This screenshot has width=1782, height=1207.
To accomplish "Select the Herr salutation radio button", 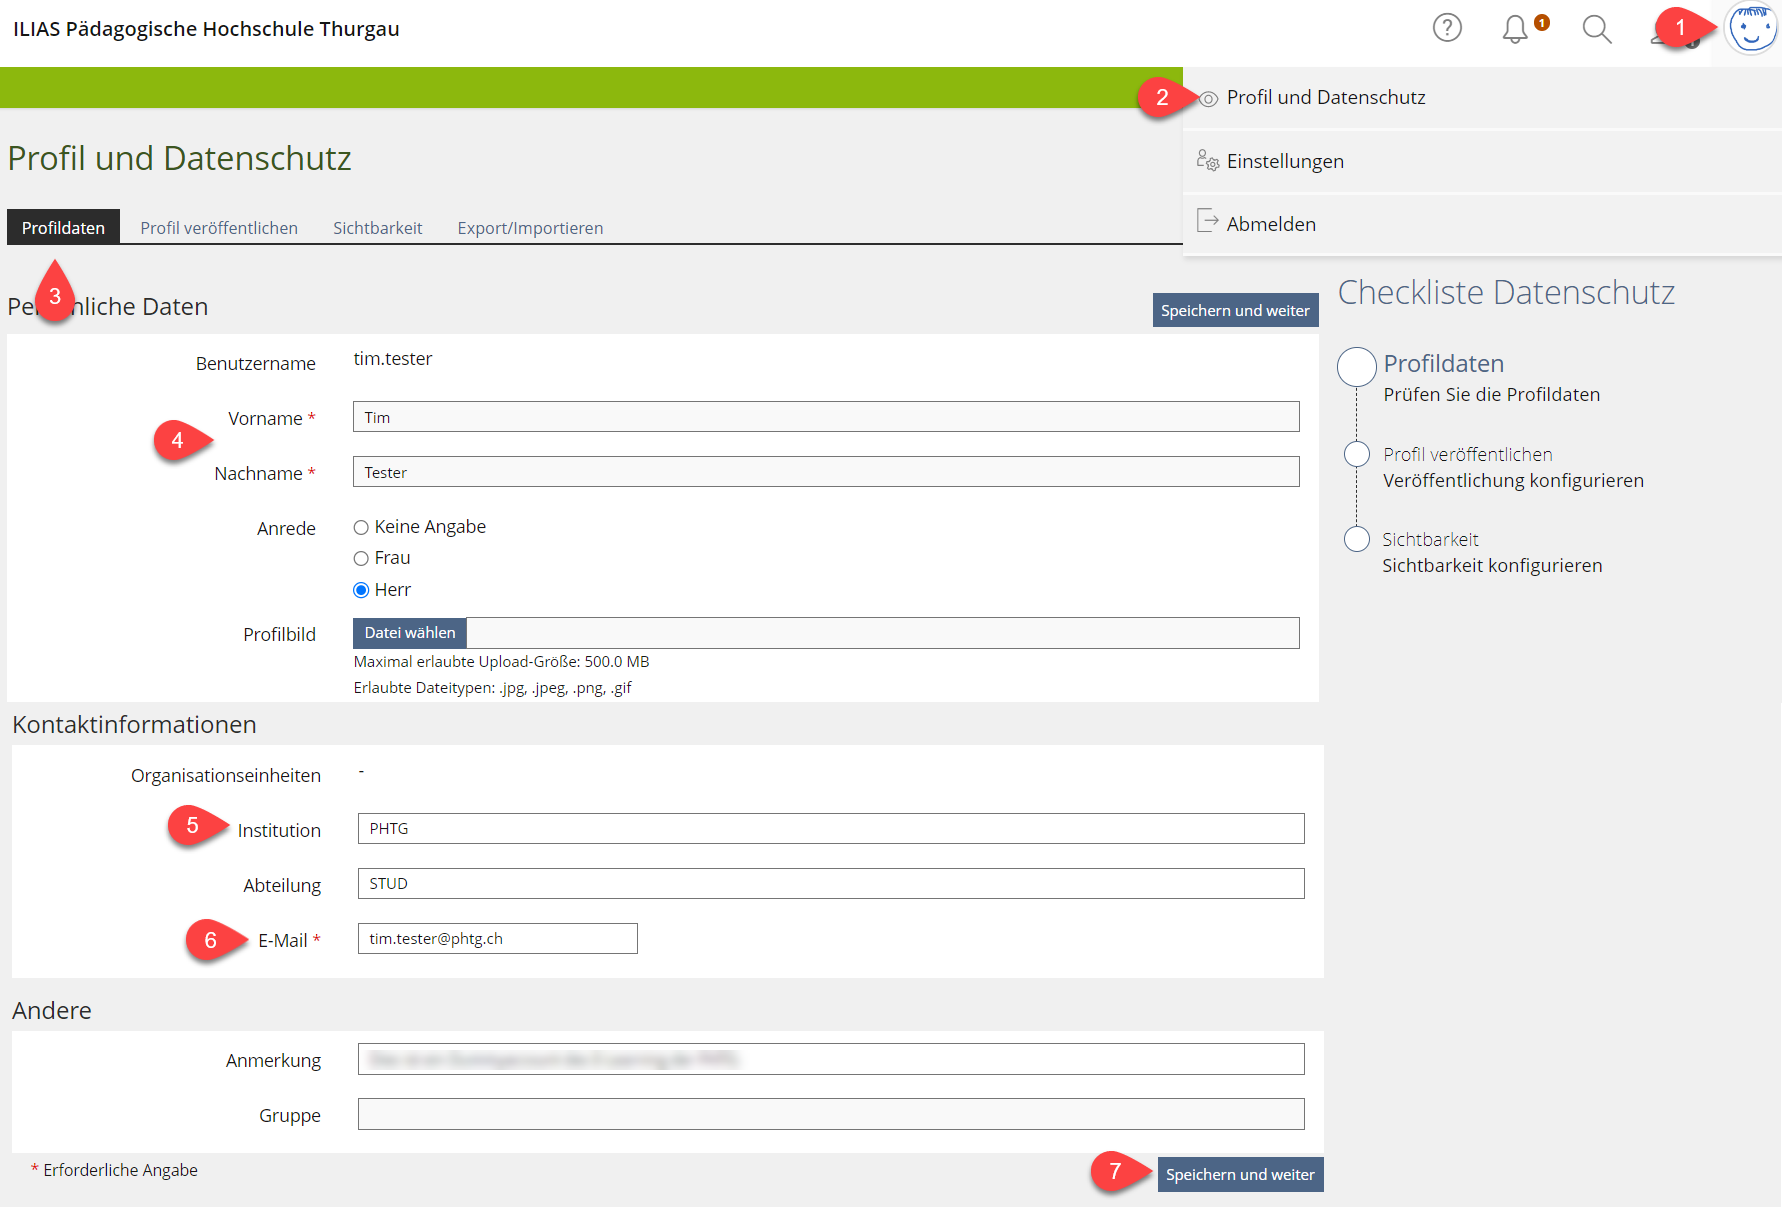I will coord(361,590).
